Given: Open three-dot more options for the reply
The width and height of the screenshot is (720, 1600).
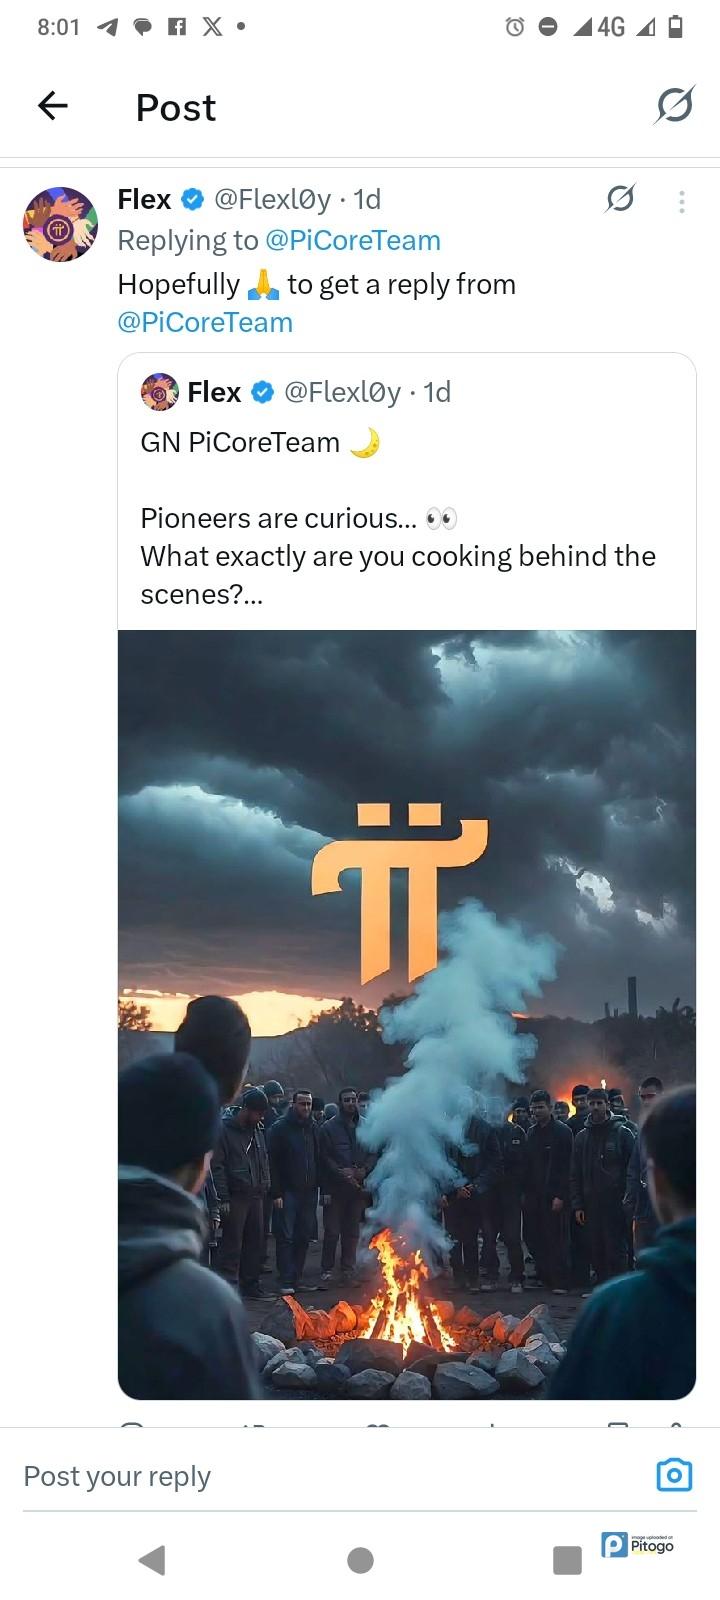Looking at the screenshot, I should pyautogui.click(x=681, y=202).
